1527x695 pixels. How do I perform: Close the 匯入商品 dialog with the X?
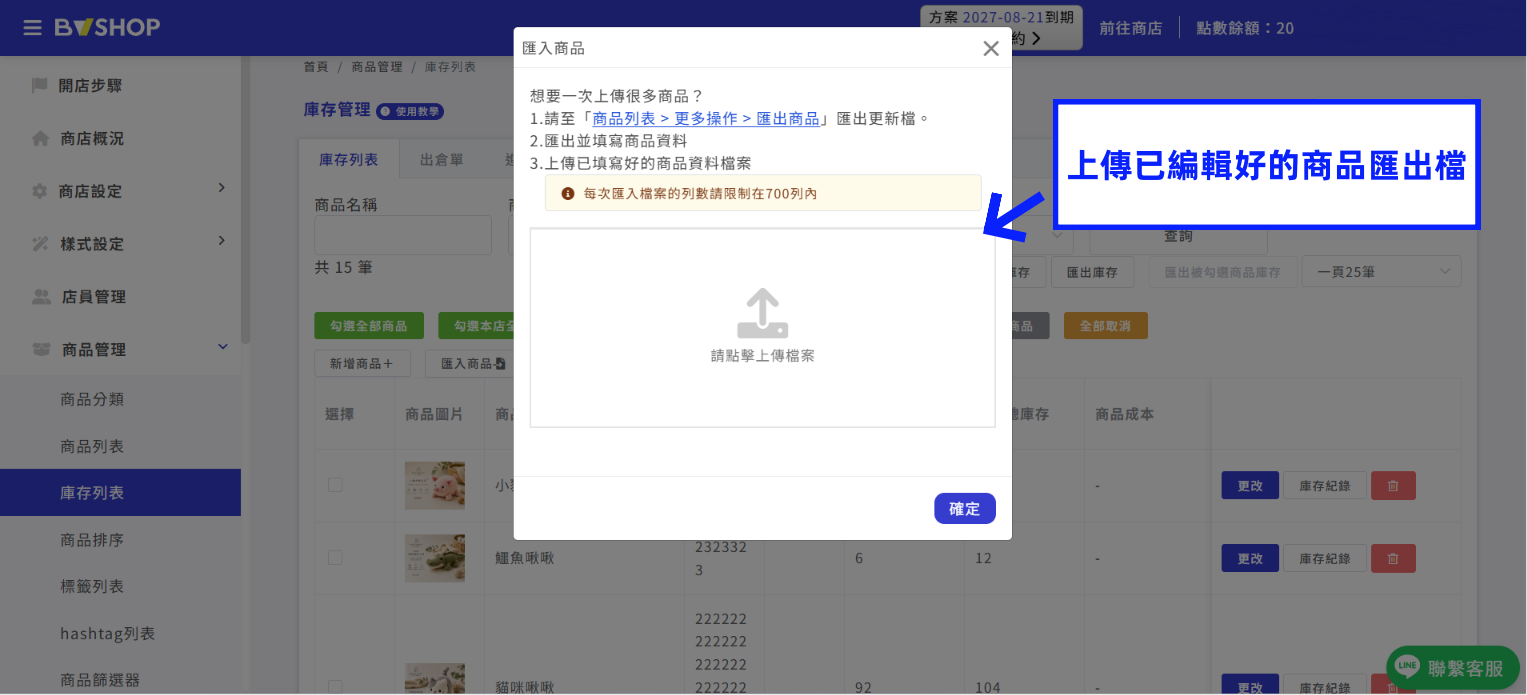tap(991, 48)
